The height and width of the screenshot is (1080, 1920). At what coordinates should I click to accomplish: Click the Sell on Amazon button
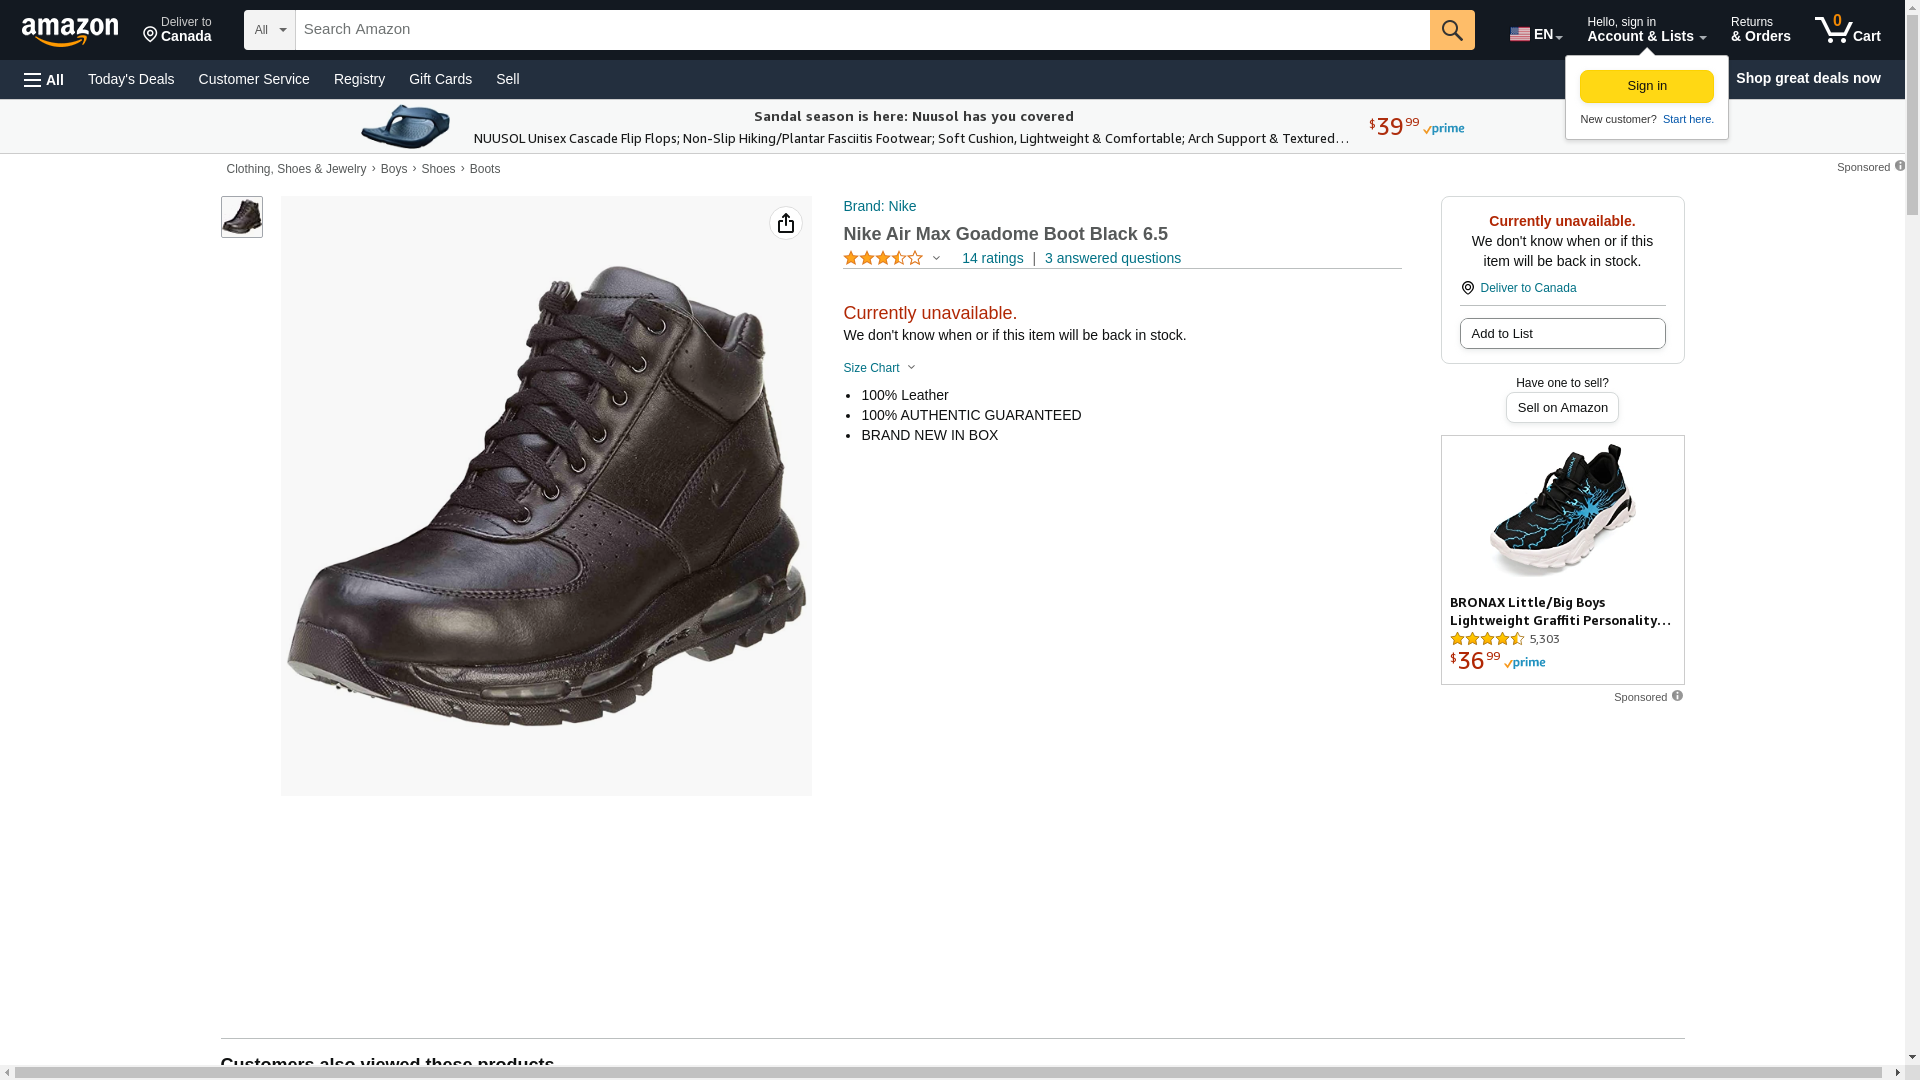(1561, 407)
